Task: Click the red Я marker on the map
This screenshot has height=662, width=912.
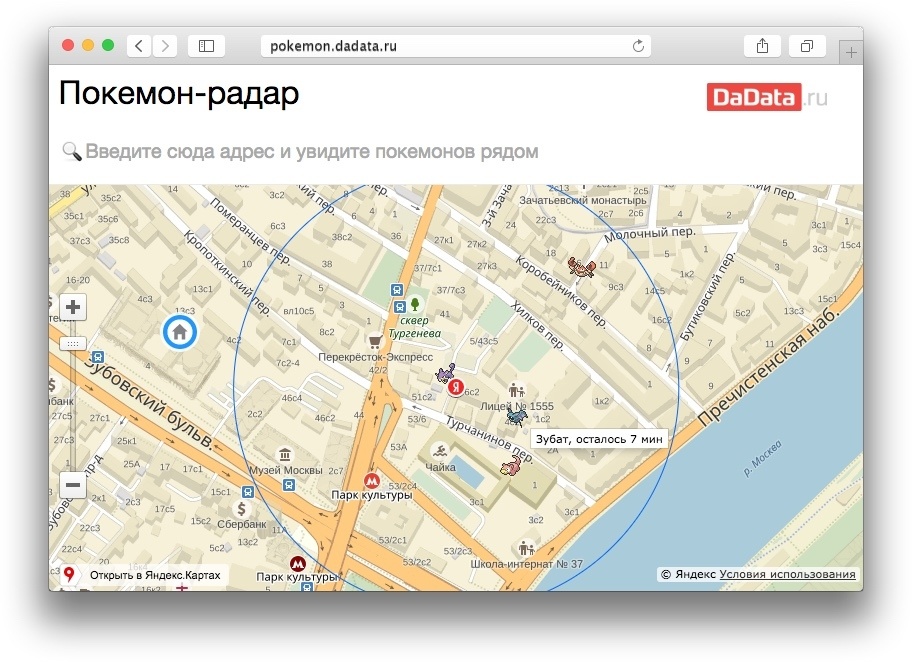Action: (x=455, y=385)
